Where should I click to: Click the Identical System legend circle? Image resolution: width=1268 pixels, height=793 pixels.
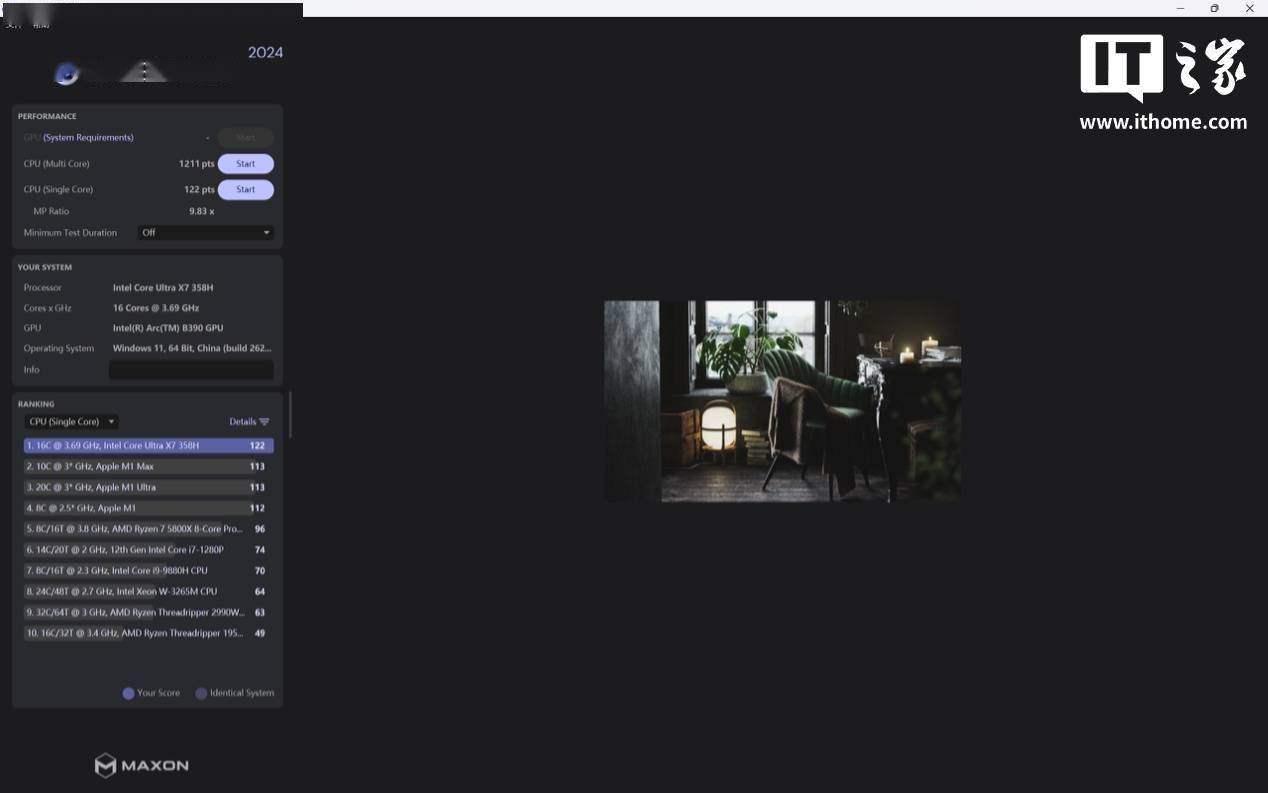coord(201,693)
